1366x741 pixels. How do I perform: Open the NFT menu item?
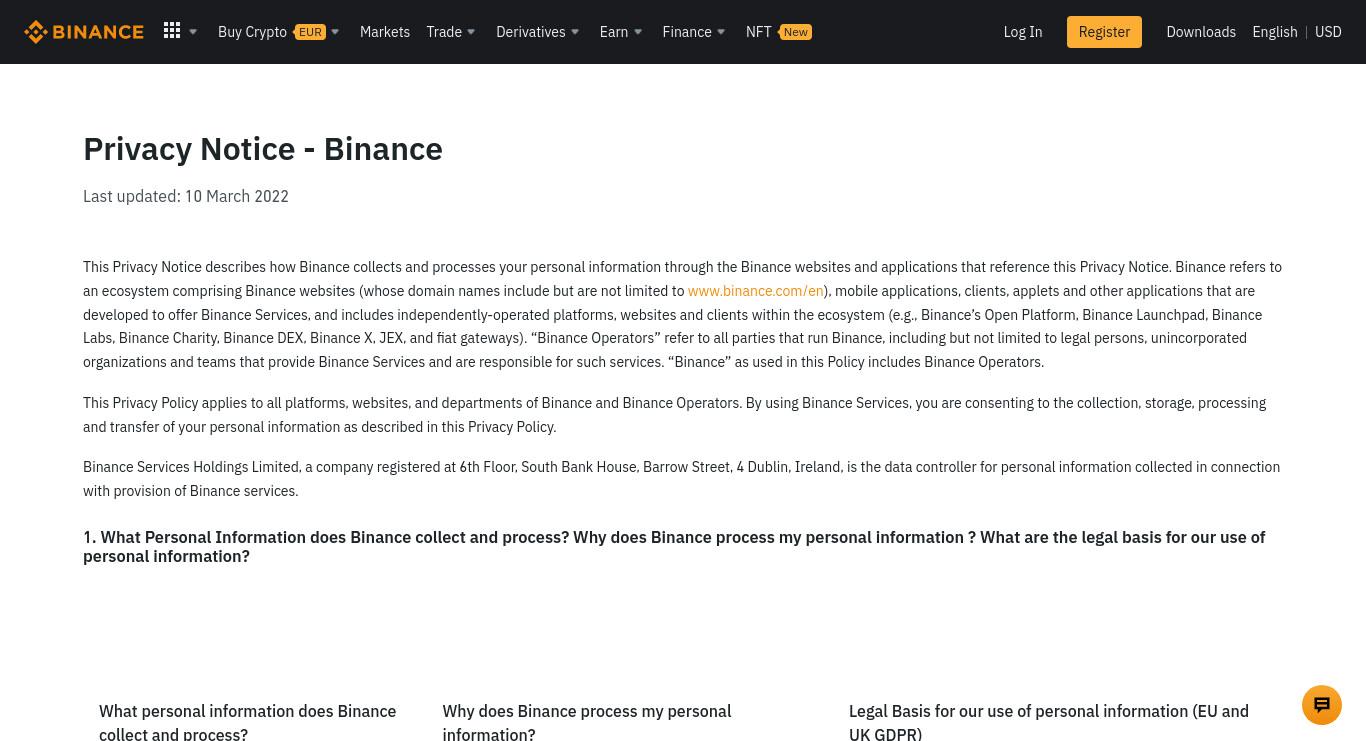tap(758, 32)
